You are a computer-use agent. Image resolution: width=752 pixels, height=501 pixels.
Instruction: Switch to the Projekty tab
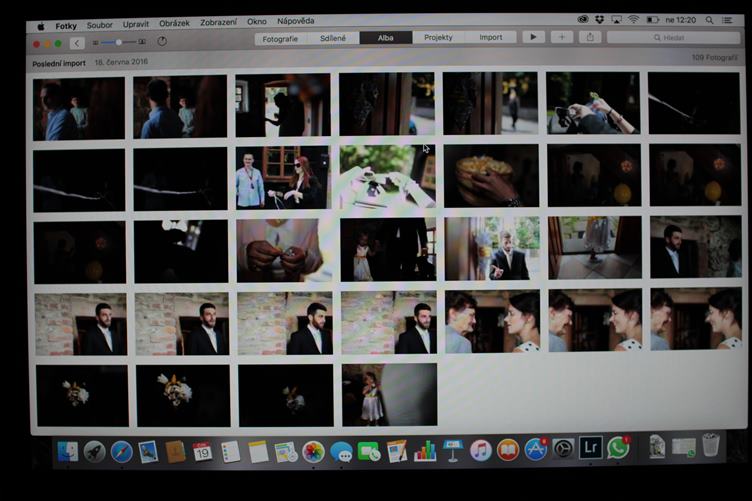[x=438, y=37]
